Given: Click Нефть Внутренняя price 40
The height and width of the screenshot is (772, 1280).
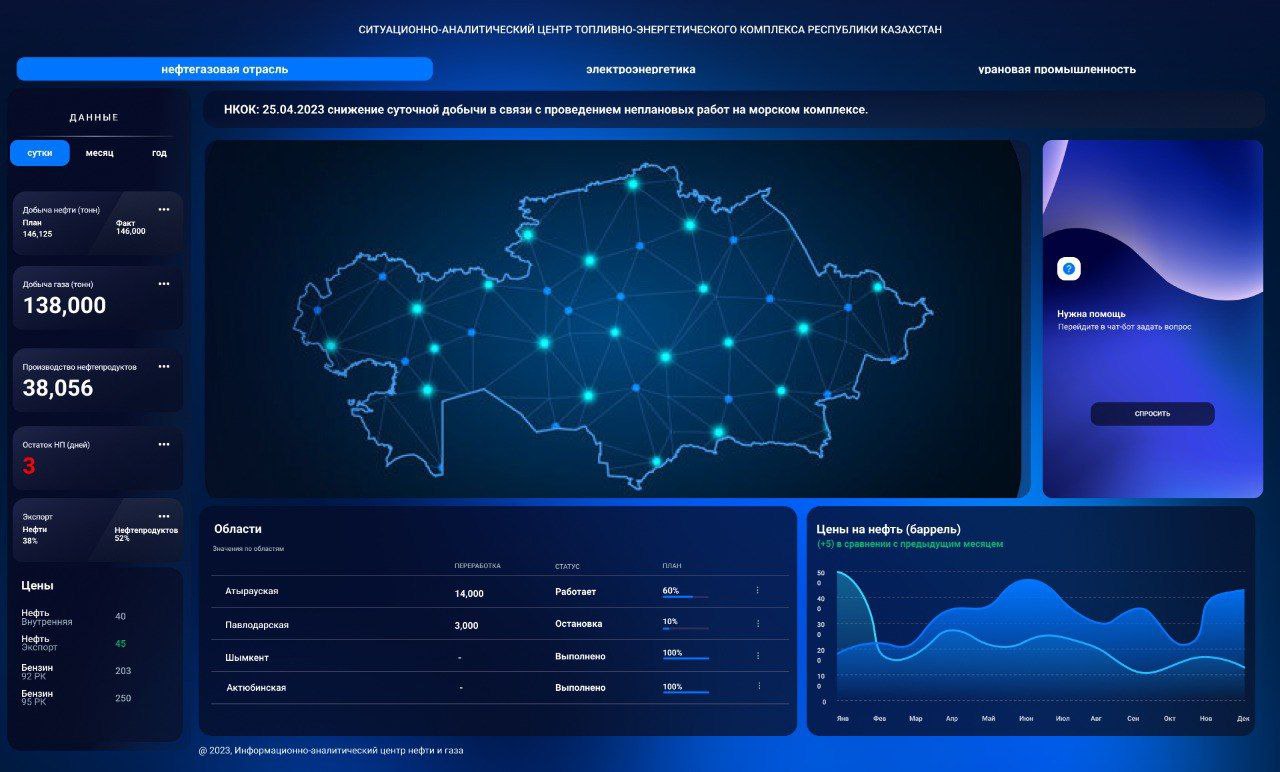Looking at the screenshot, I should coord(121,616).
